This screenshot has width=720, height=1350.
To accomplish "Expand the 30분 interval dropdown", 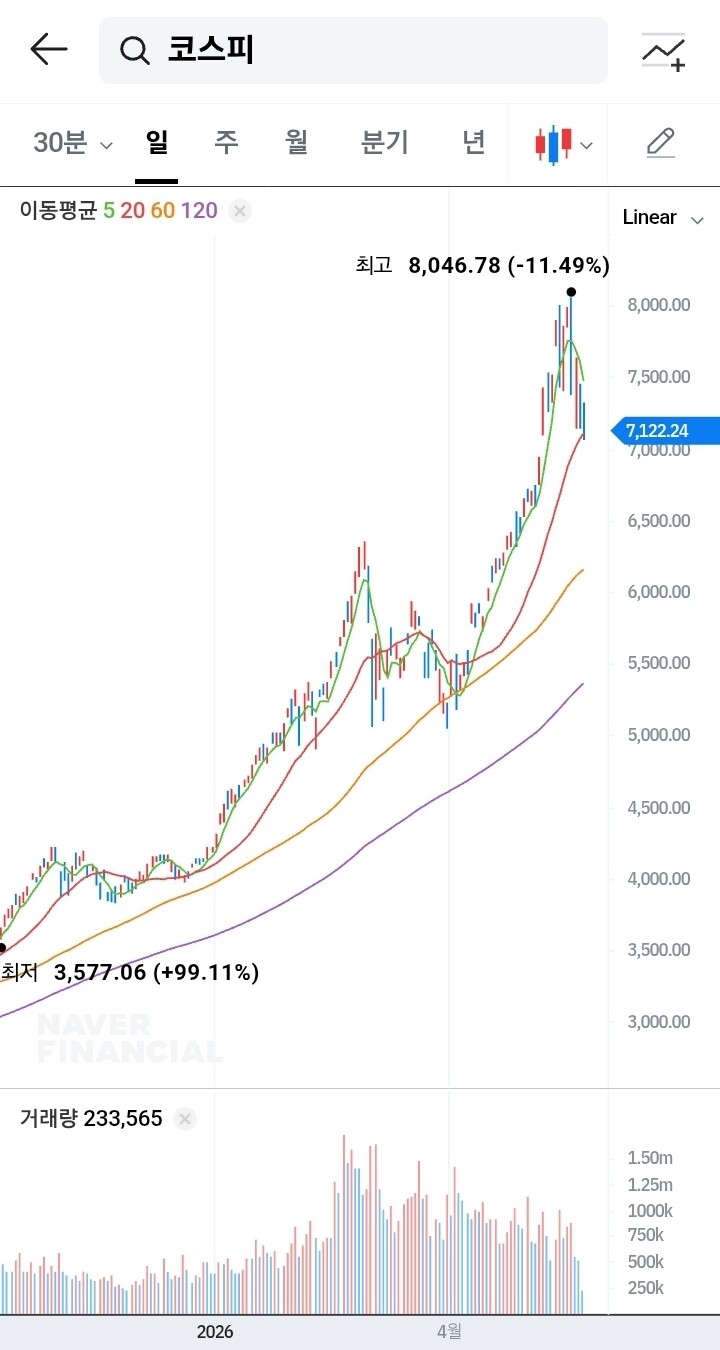I will [x=73, y=143].
